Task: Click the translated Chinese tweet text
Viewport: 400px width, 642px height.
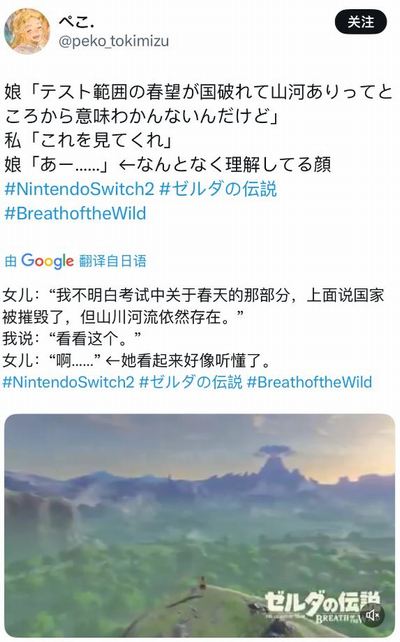Action: pyautogui.click(x=193, y=328)
